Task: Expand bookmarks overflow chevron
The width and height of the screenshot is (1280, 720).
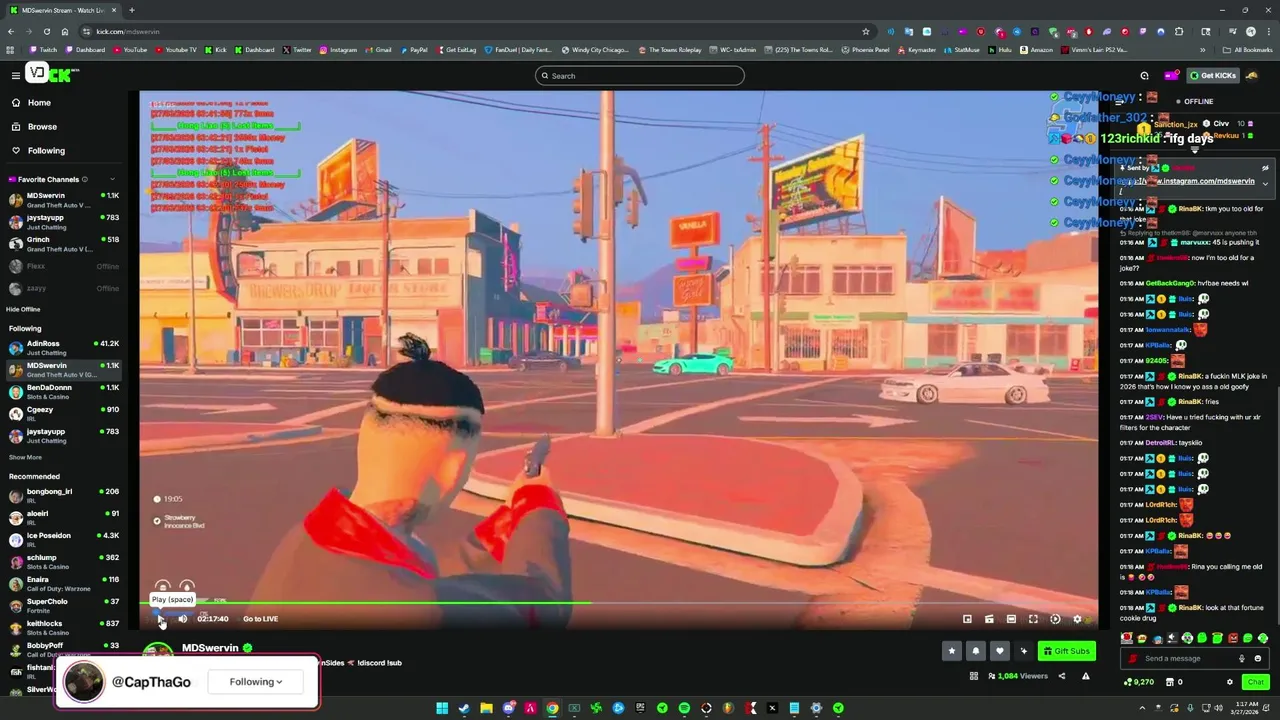Action: click(1203, 49)
